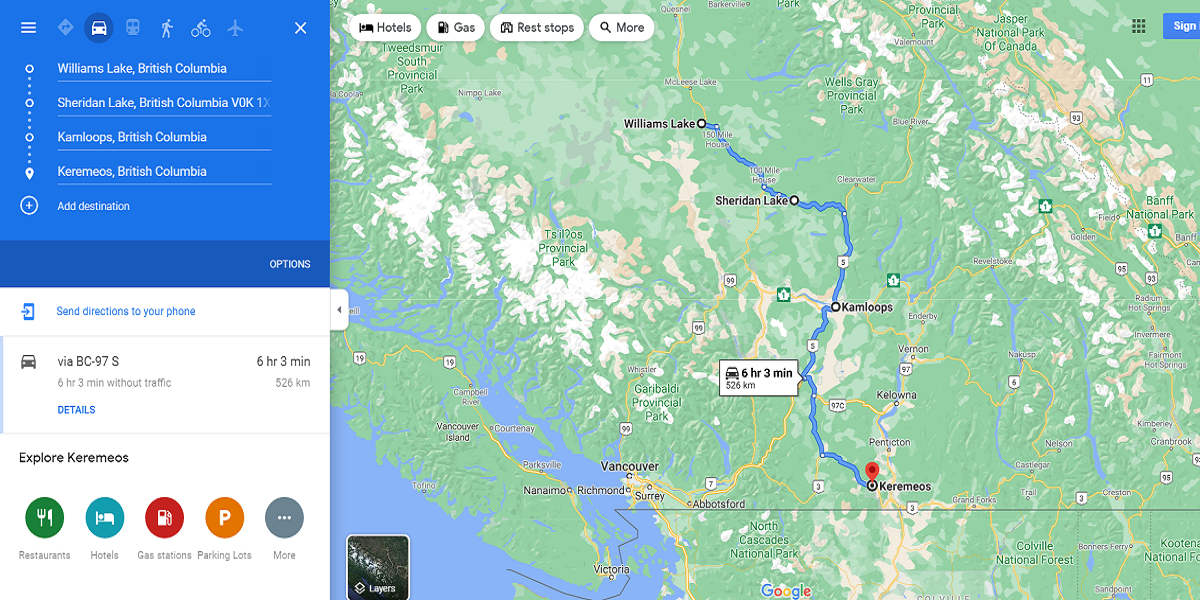Collapse the side panel arrow
Image resolution: width=1200 pixels, height=600 pixels.
point(338,310)
